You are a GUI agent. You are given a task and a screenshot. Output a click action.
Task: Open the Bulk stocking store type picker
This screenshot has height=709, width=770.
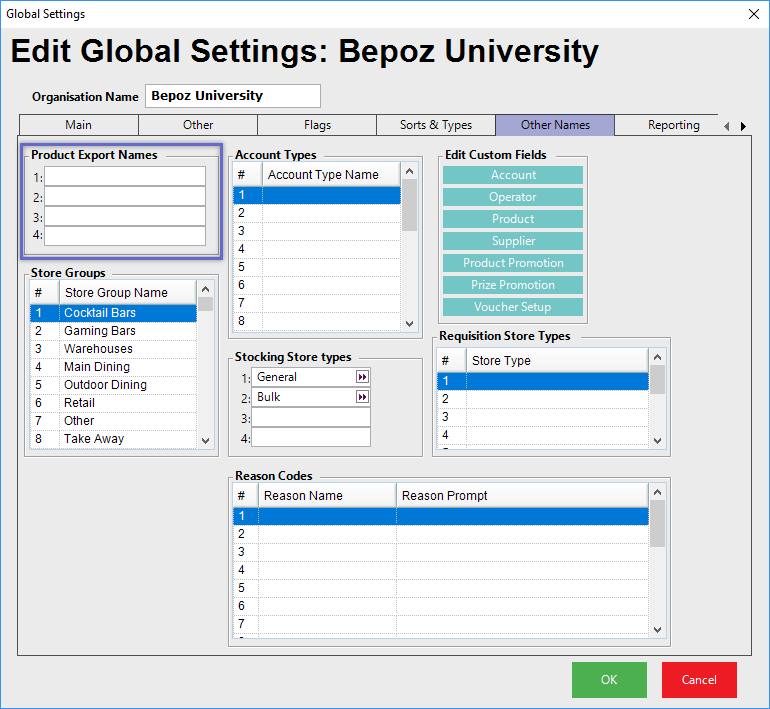362,397
